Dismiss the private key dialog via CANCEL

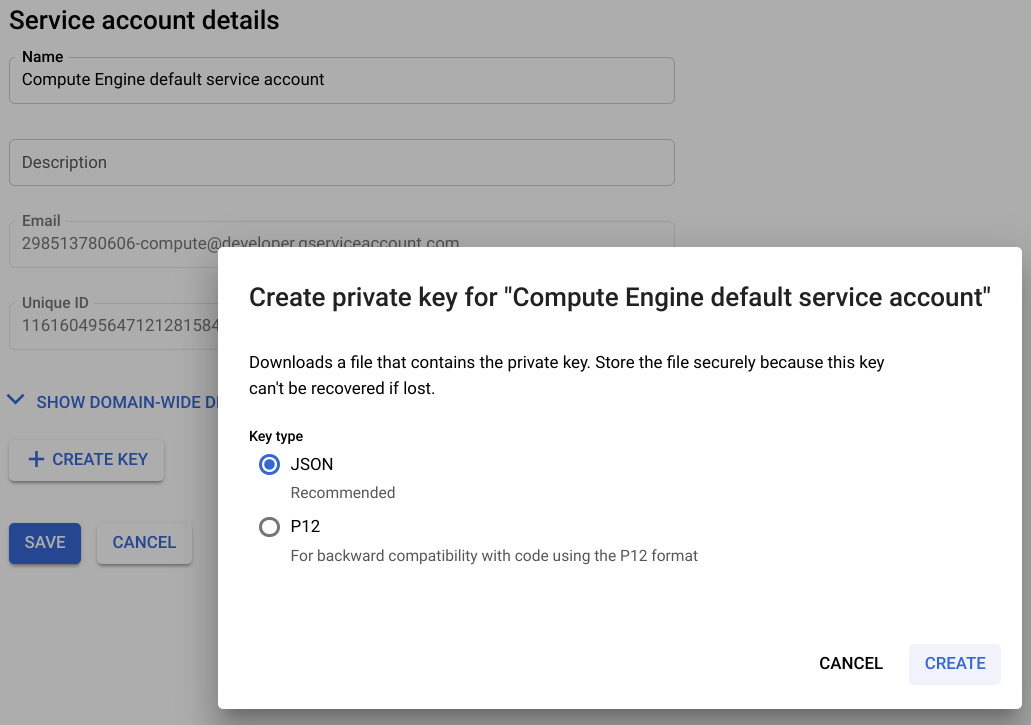click(850, 664)
